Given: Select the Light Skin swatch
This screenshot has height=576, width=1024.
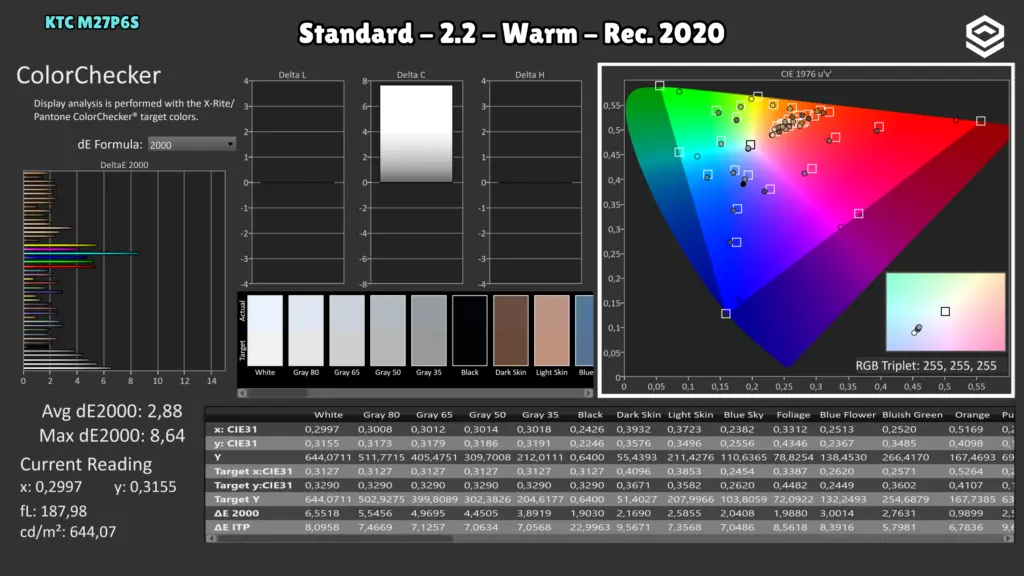Looking at the screenshot, I should click(552, 330).
